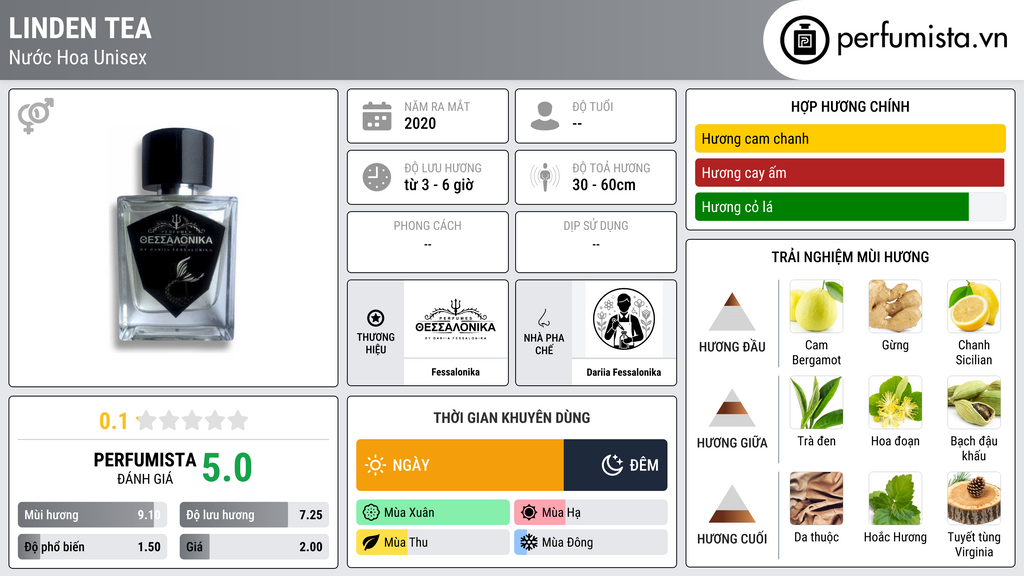
Task: Select the Đêm night segment
Action: click(x=616, y=465)
